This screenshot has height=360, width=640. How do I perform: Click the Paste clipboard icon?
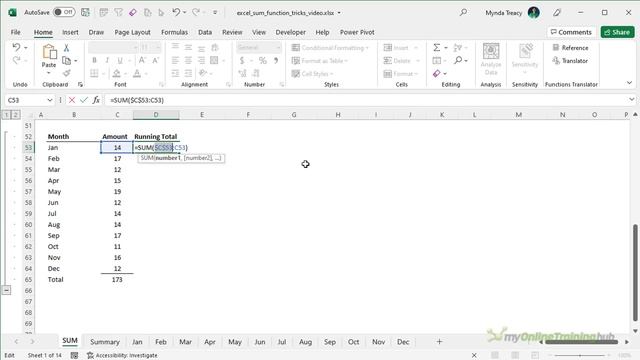[49, 52]
